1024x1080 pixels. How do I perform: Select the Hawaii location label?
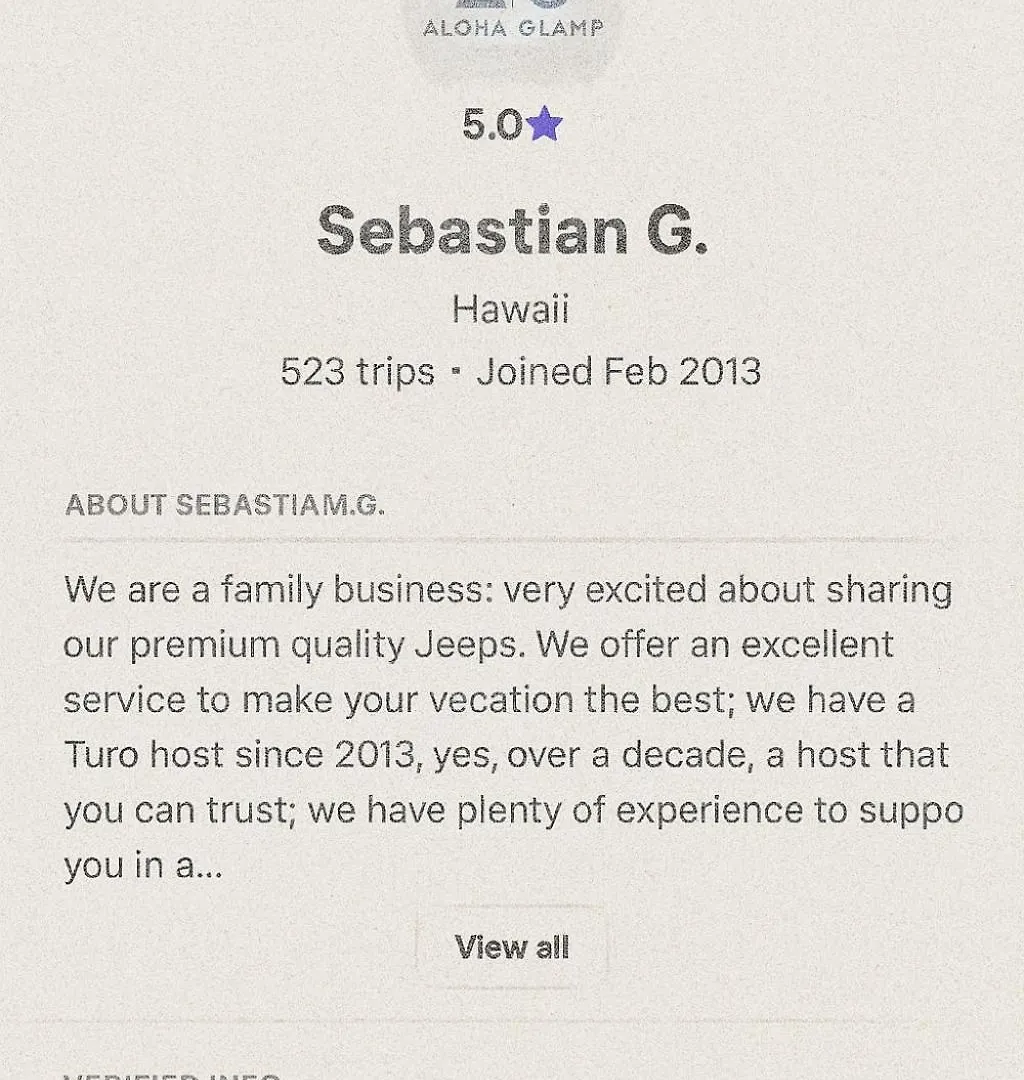pyautogui.click(x=511, y=308)
